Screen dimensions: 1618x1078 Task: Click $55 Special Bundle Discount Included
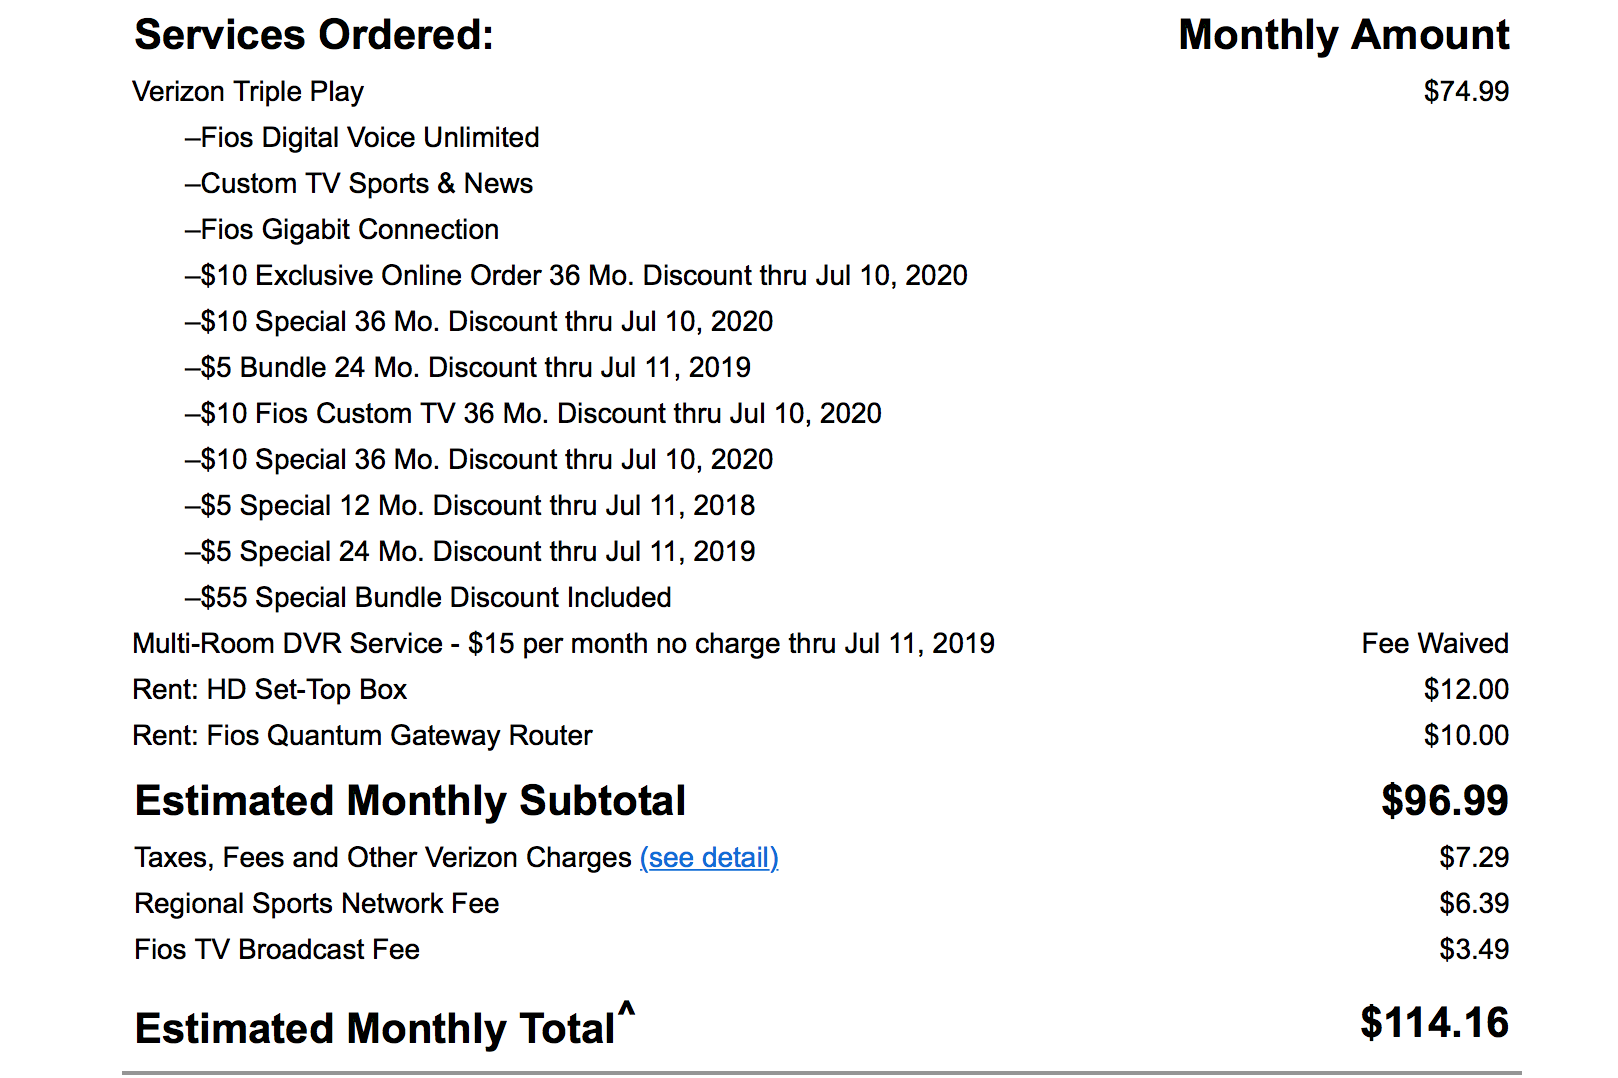pos(428,598)
